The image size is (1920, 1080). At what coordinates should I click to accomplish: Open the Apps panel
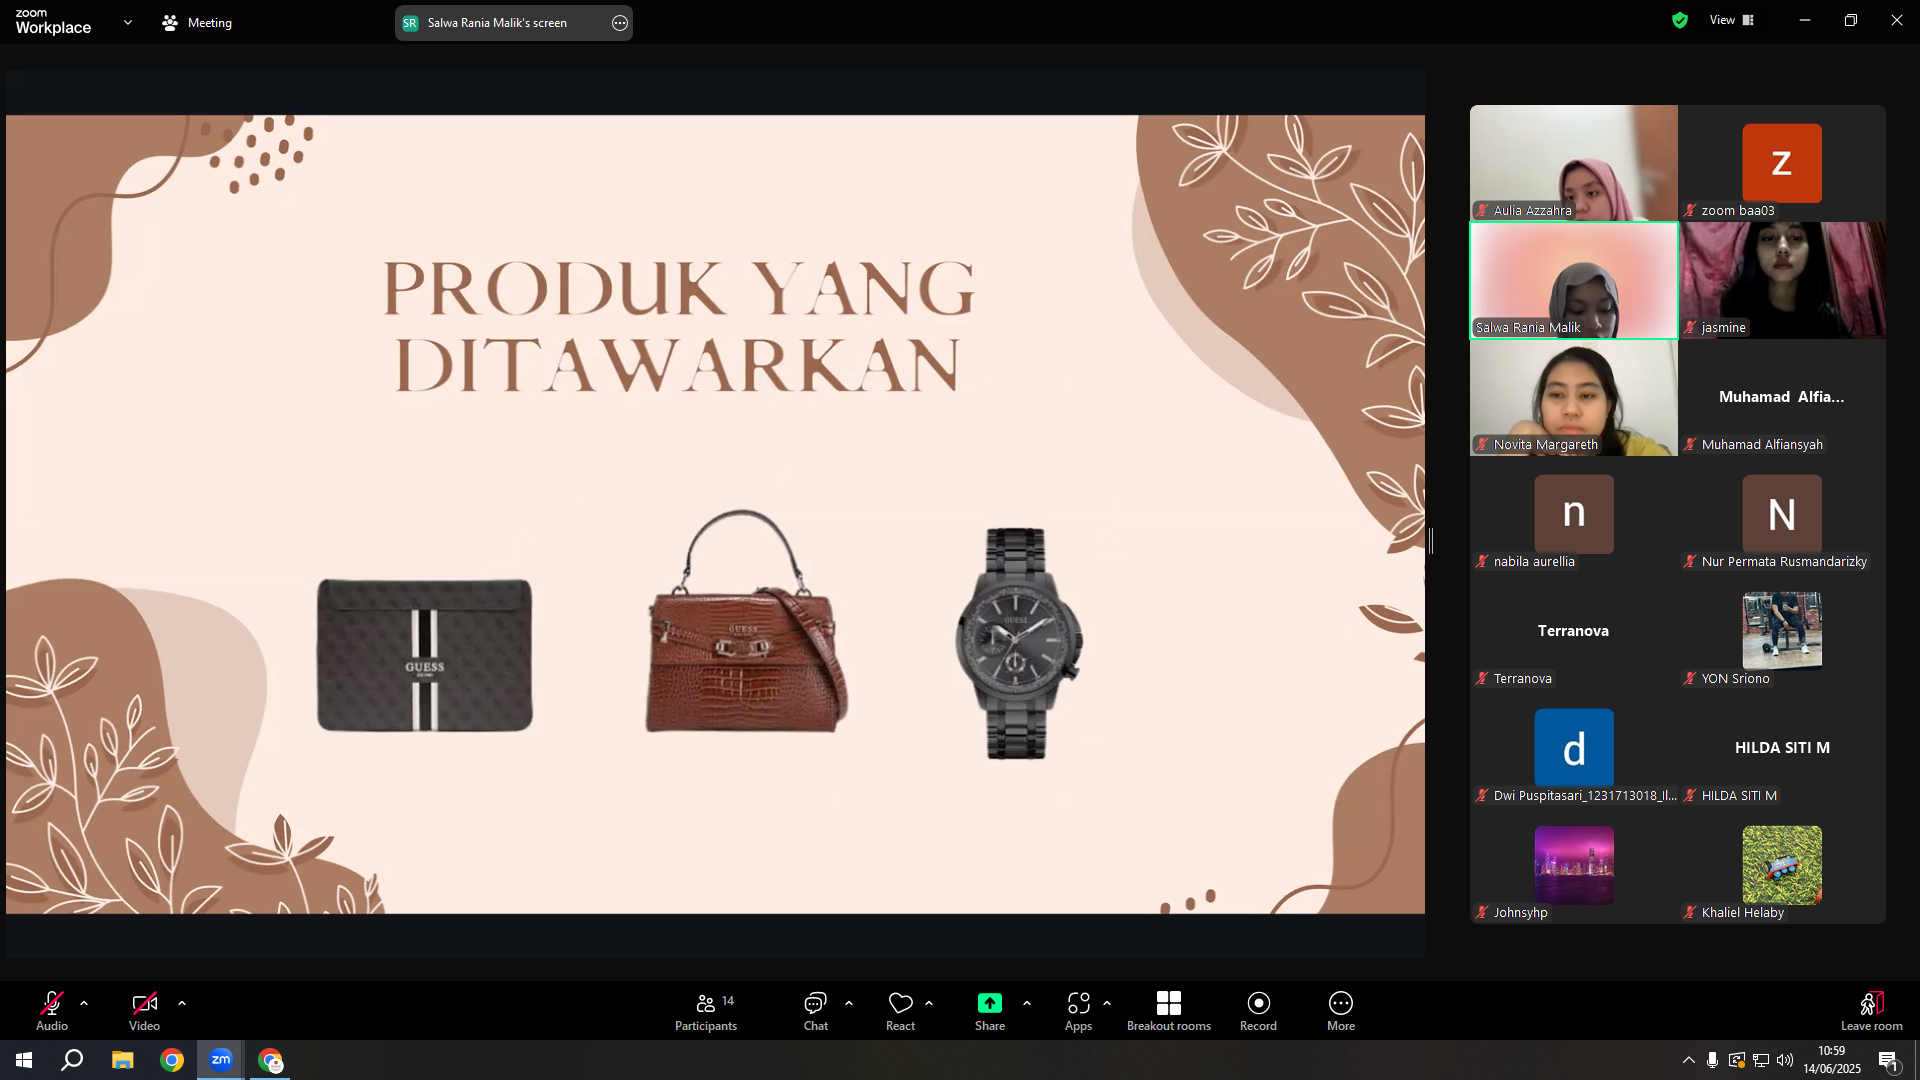[1078, 1010]
